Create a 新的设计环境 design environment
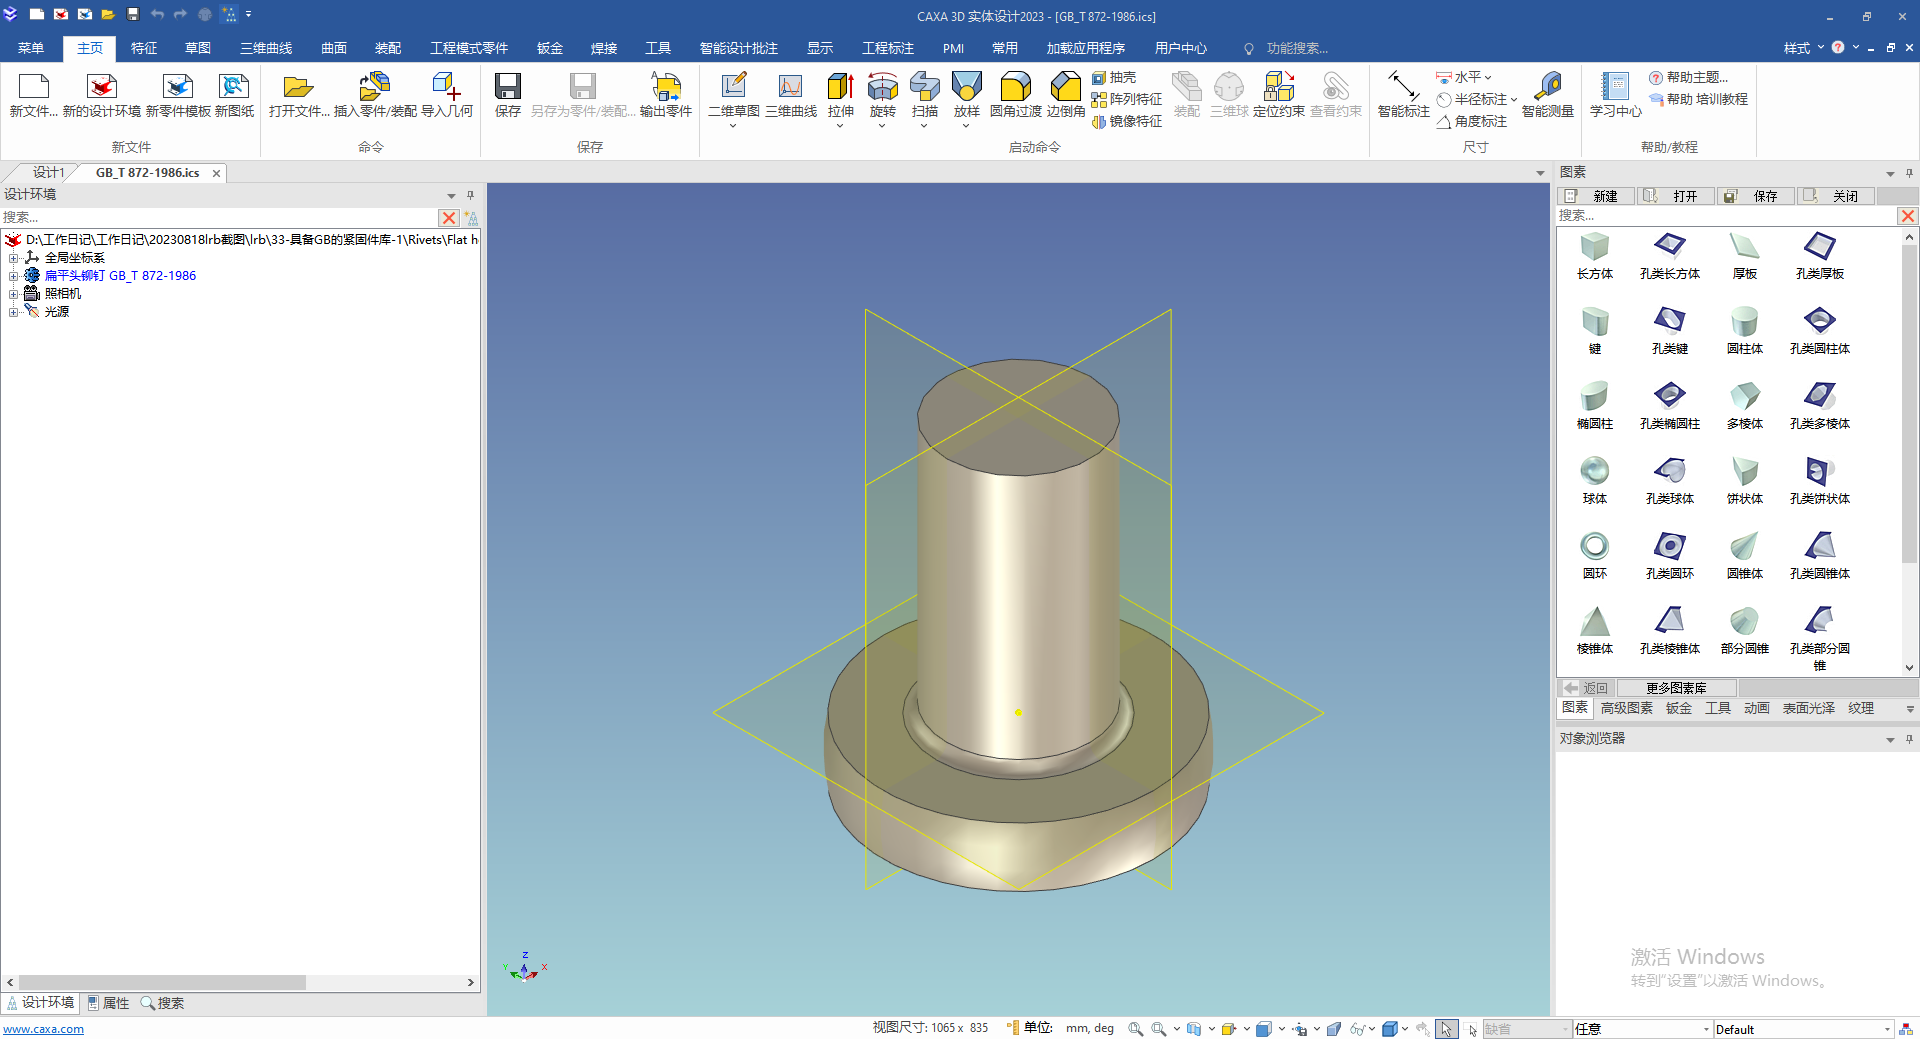The image size is (1920, 1039). click(101, 95)
